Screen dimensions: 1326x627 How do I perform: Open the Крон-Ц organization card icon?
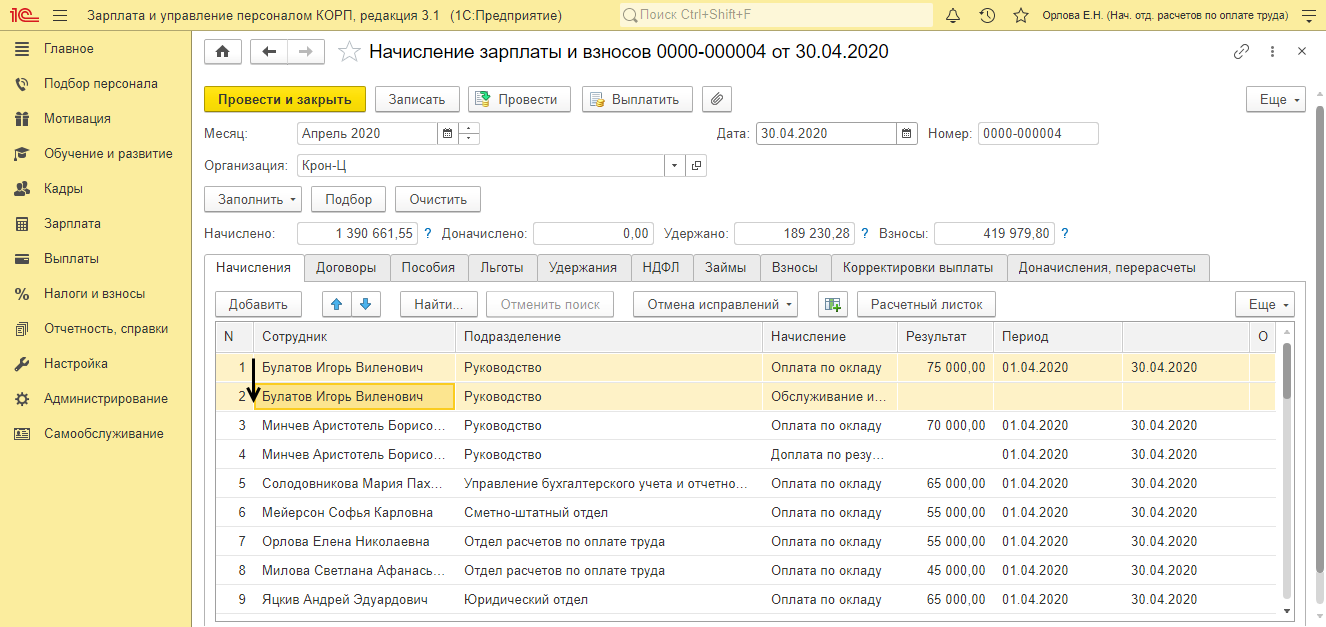[696, 166]
